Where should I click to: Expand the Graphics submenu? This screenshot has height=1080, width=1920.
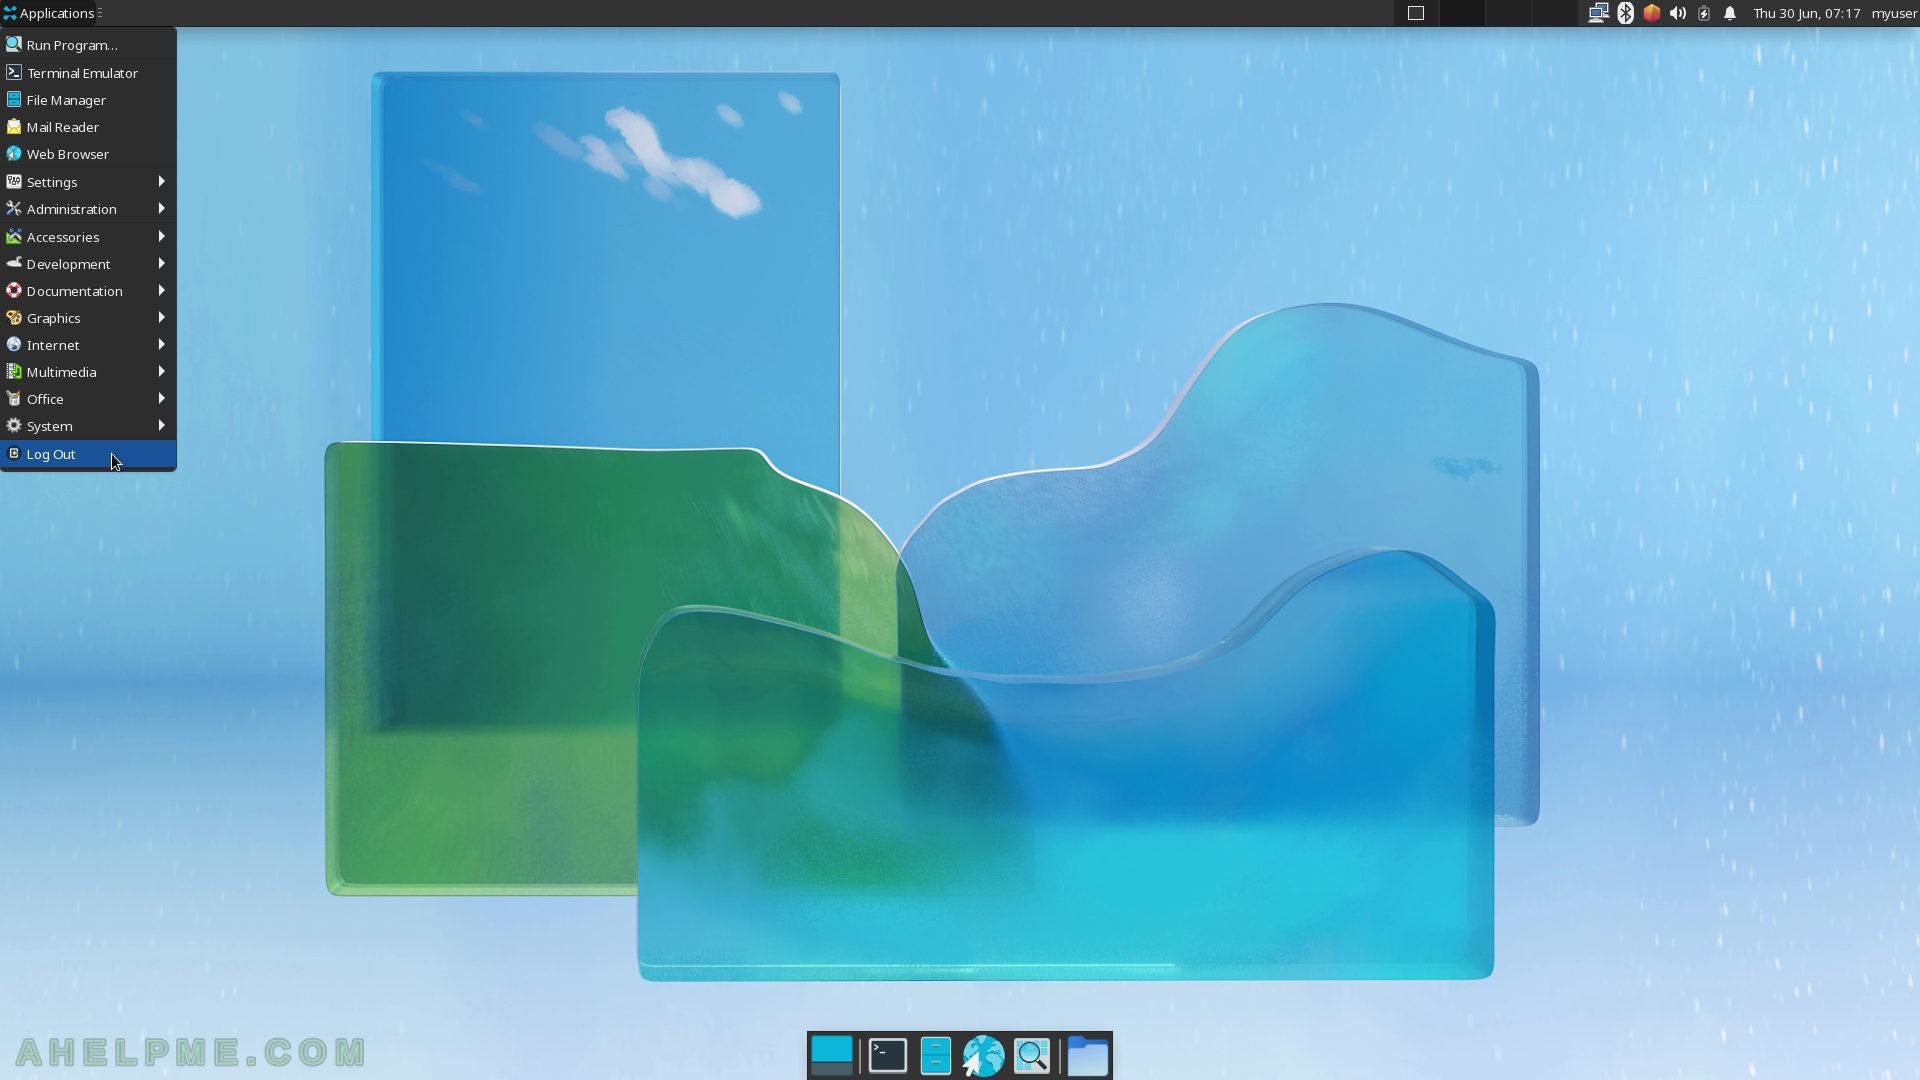pos(88,318)
